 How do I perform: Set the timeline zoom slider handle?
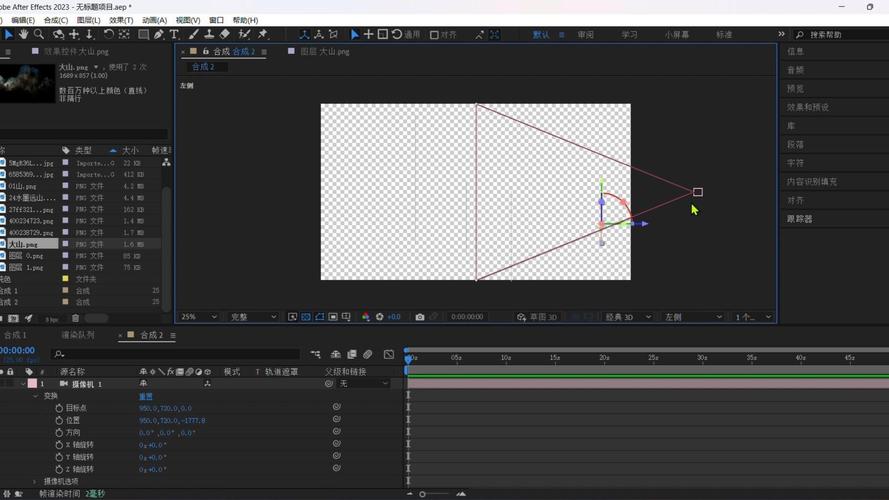tap(422, 494)
